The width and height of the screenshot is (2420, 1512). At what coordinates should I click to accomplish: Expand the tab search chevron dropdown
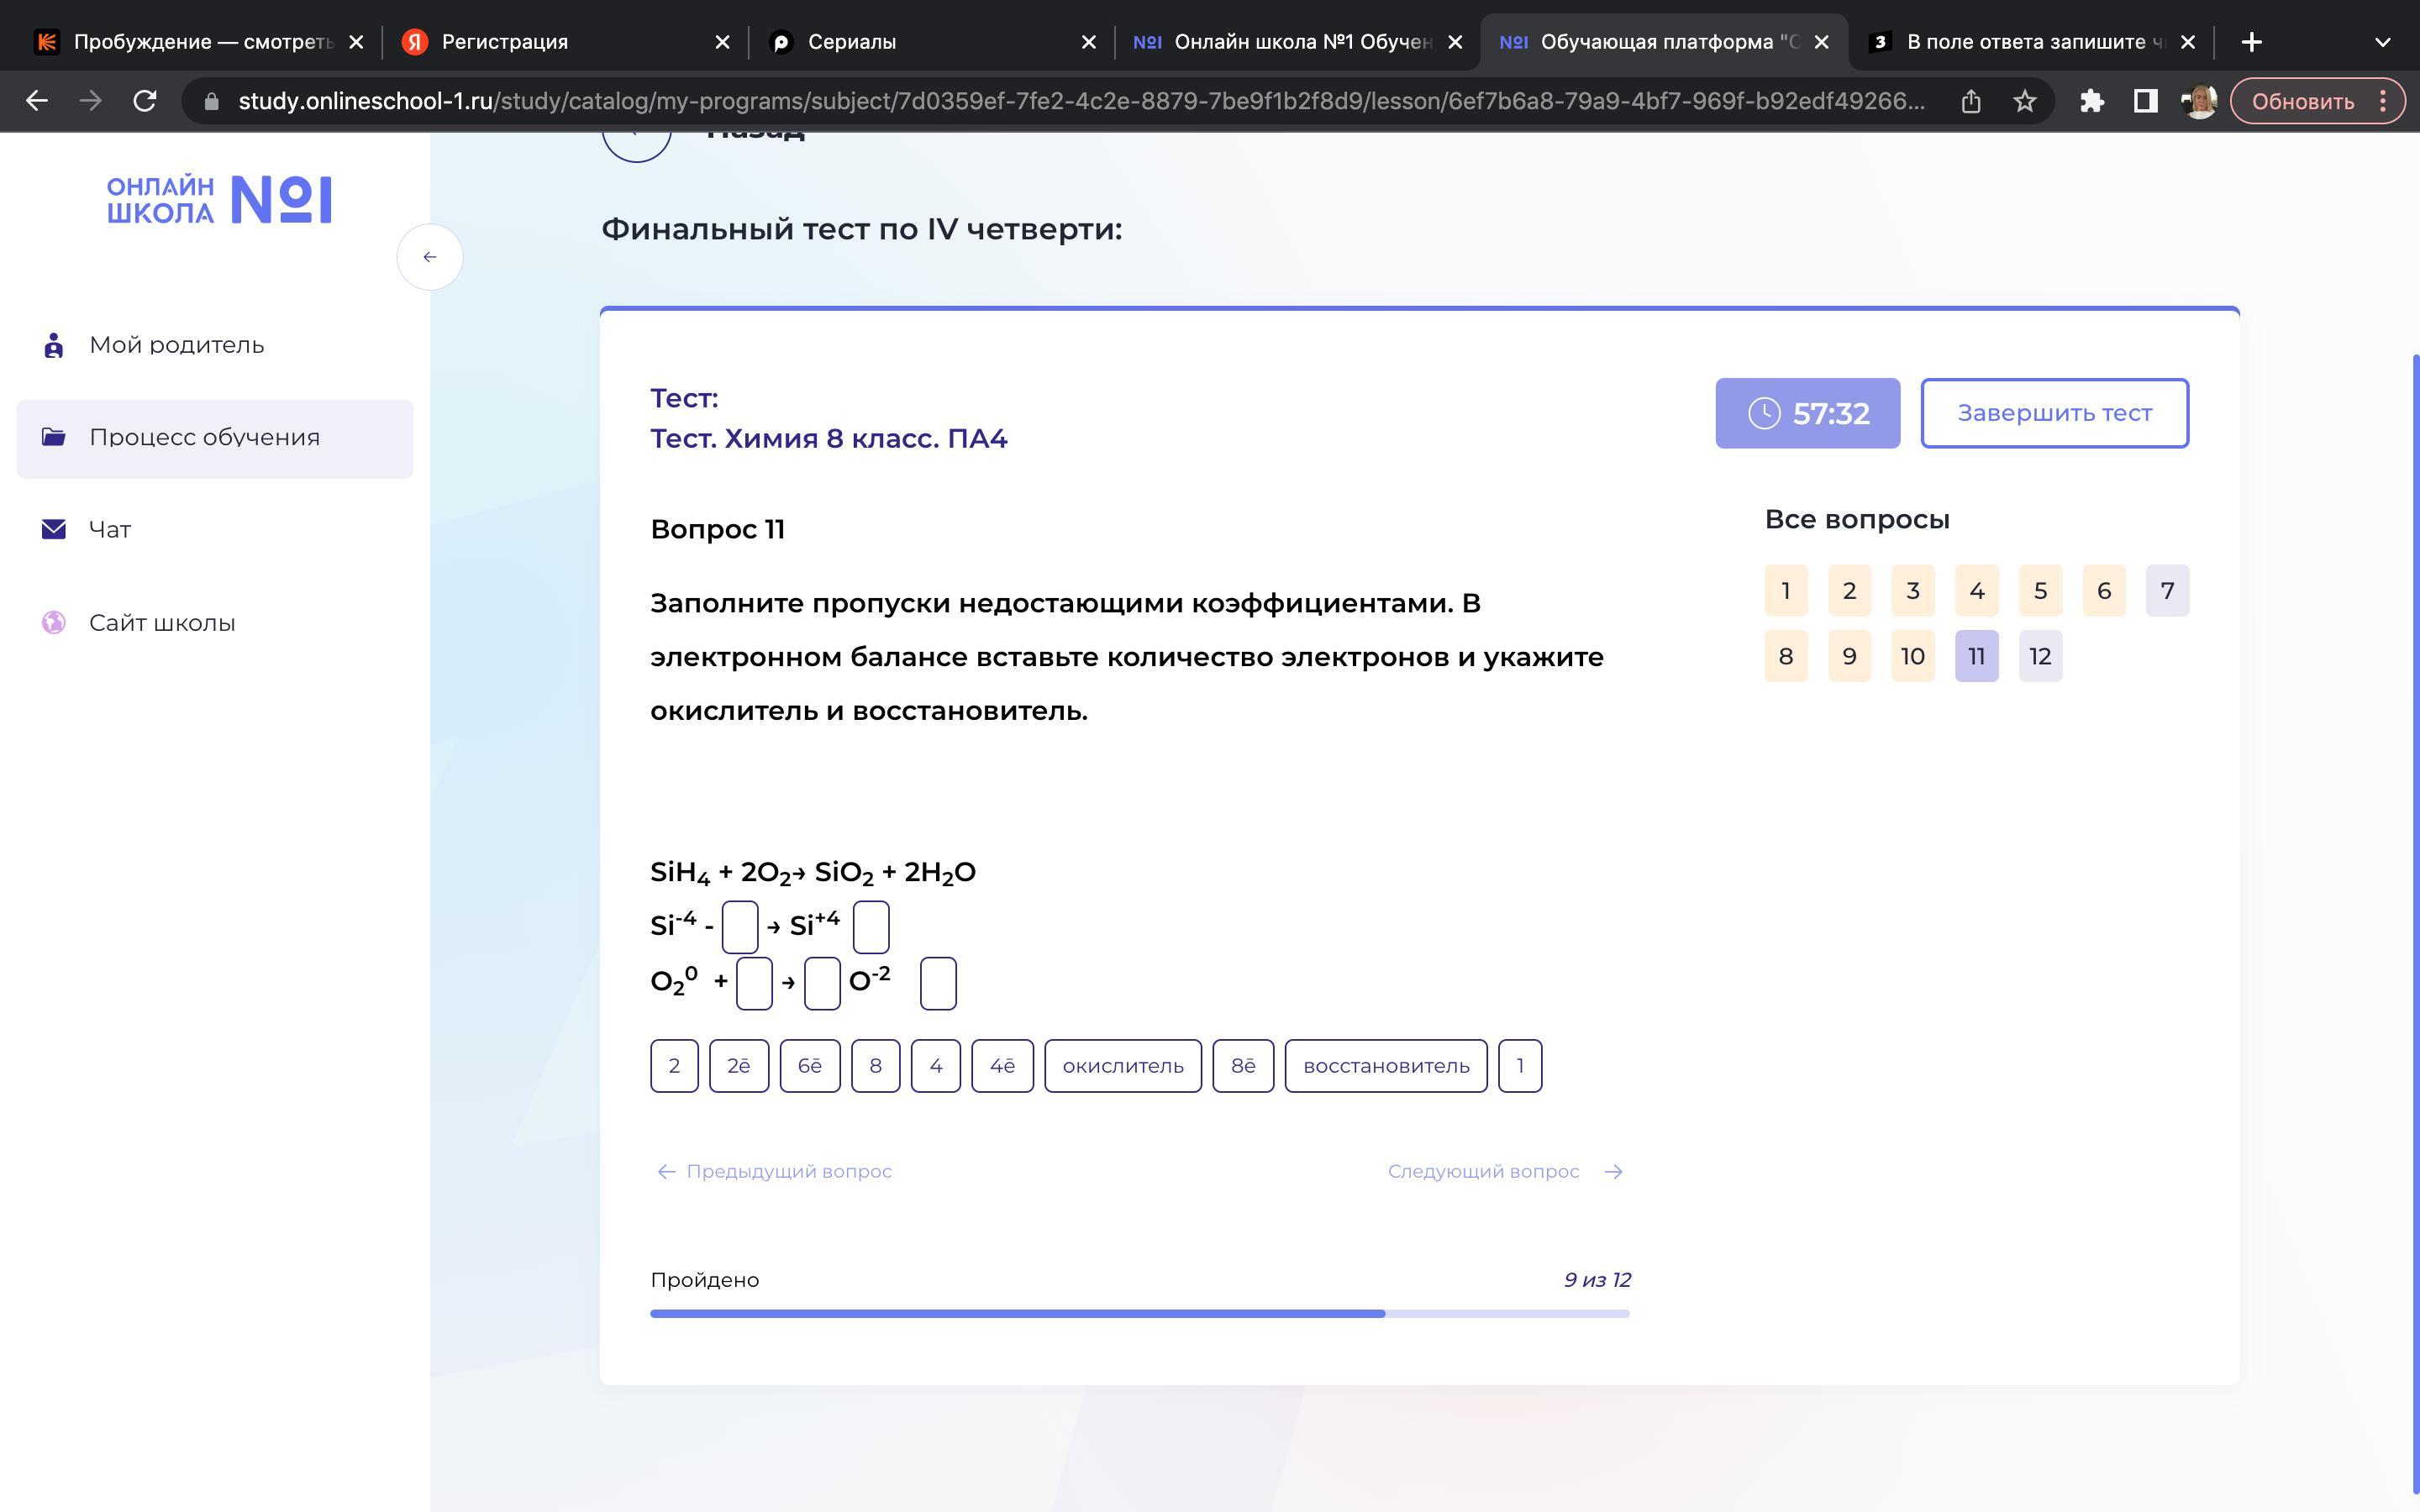(x=2382, y=42)
